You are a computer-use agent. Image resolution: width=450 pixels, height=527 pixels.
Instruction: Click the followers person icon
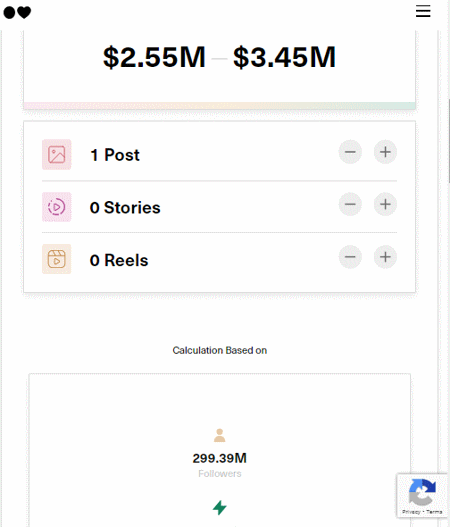(x=219, y=435)
